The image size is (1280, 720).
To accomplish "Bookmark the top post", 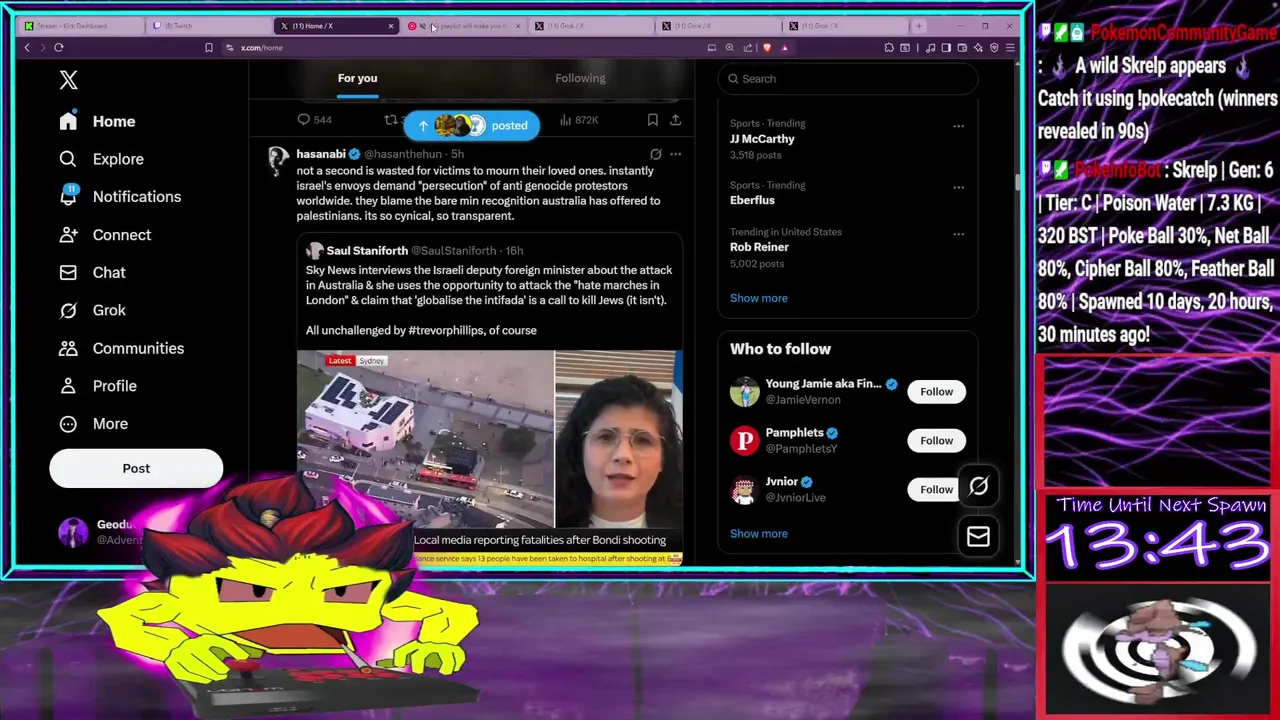I will pos(652,120).
